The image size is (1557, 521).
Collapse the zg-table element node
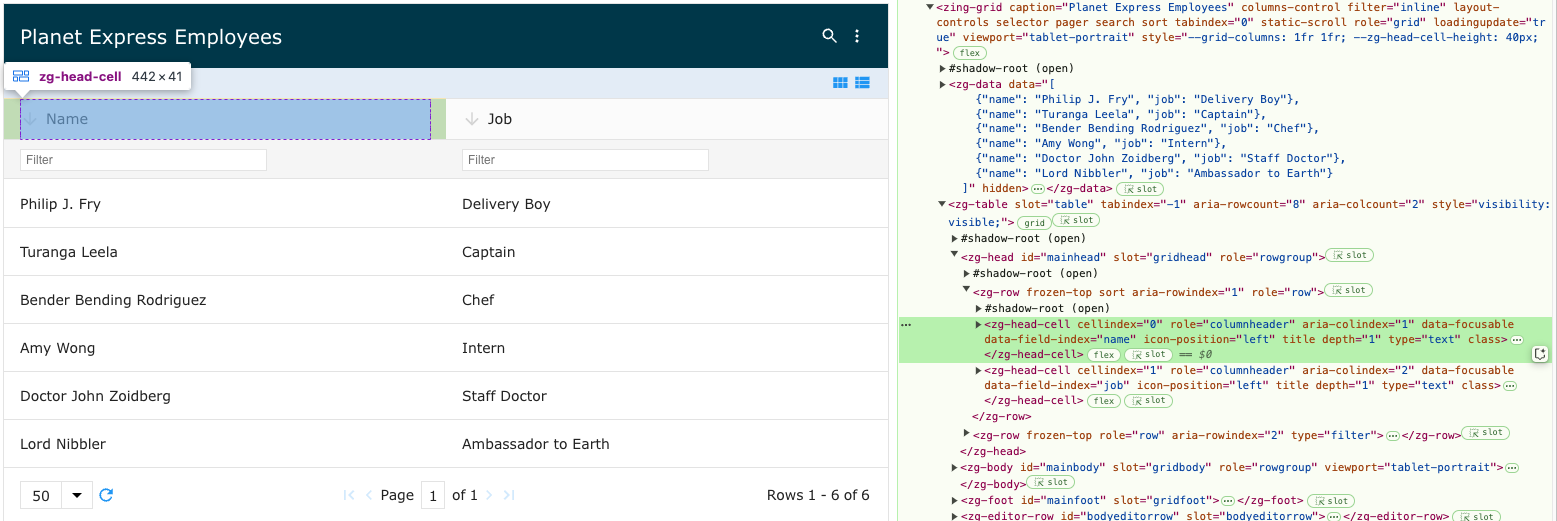pos(942,205)
